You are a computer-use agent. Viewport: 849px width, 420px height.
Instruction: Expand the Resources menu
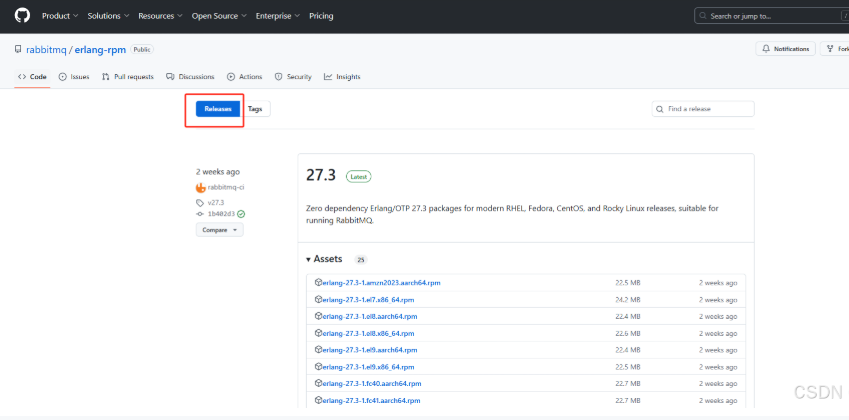[x=160, y=16]
